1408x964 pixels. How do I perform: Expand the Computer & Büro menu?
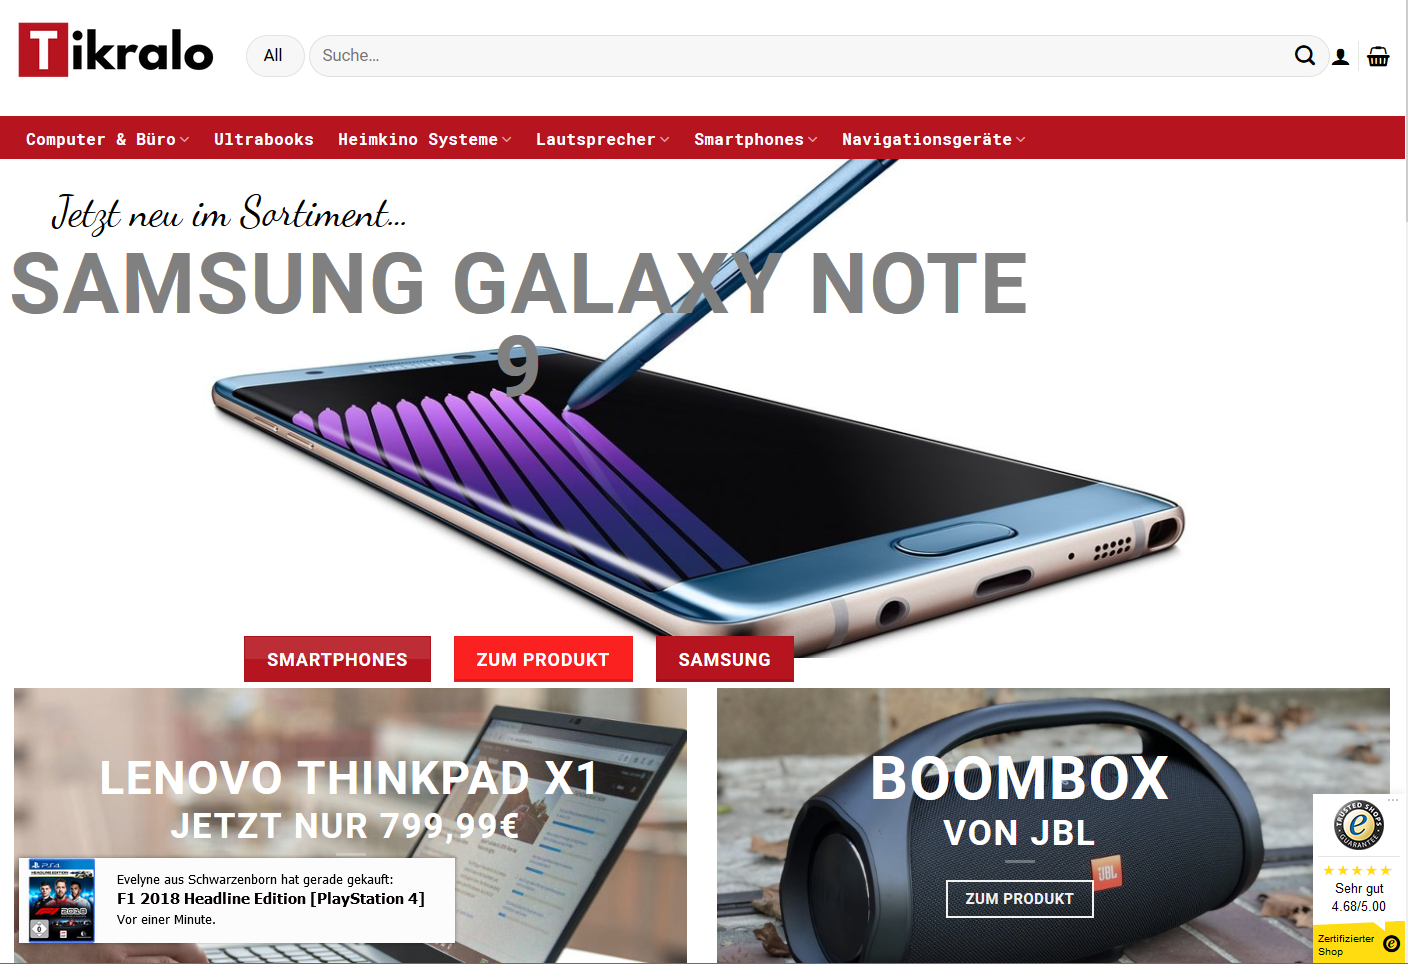[x=107, y=139]
